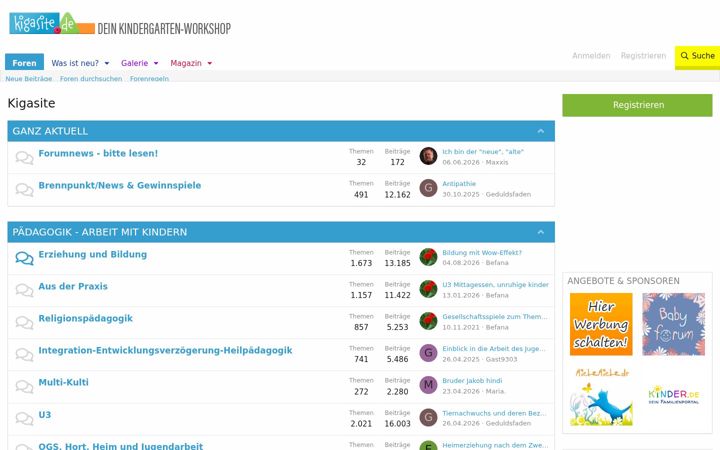
Task: Click the Anmelden link
Action: pyautogui.click(x=591, y=56)
